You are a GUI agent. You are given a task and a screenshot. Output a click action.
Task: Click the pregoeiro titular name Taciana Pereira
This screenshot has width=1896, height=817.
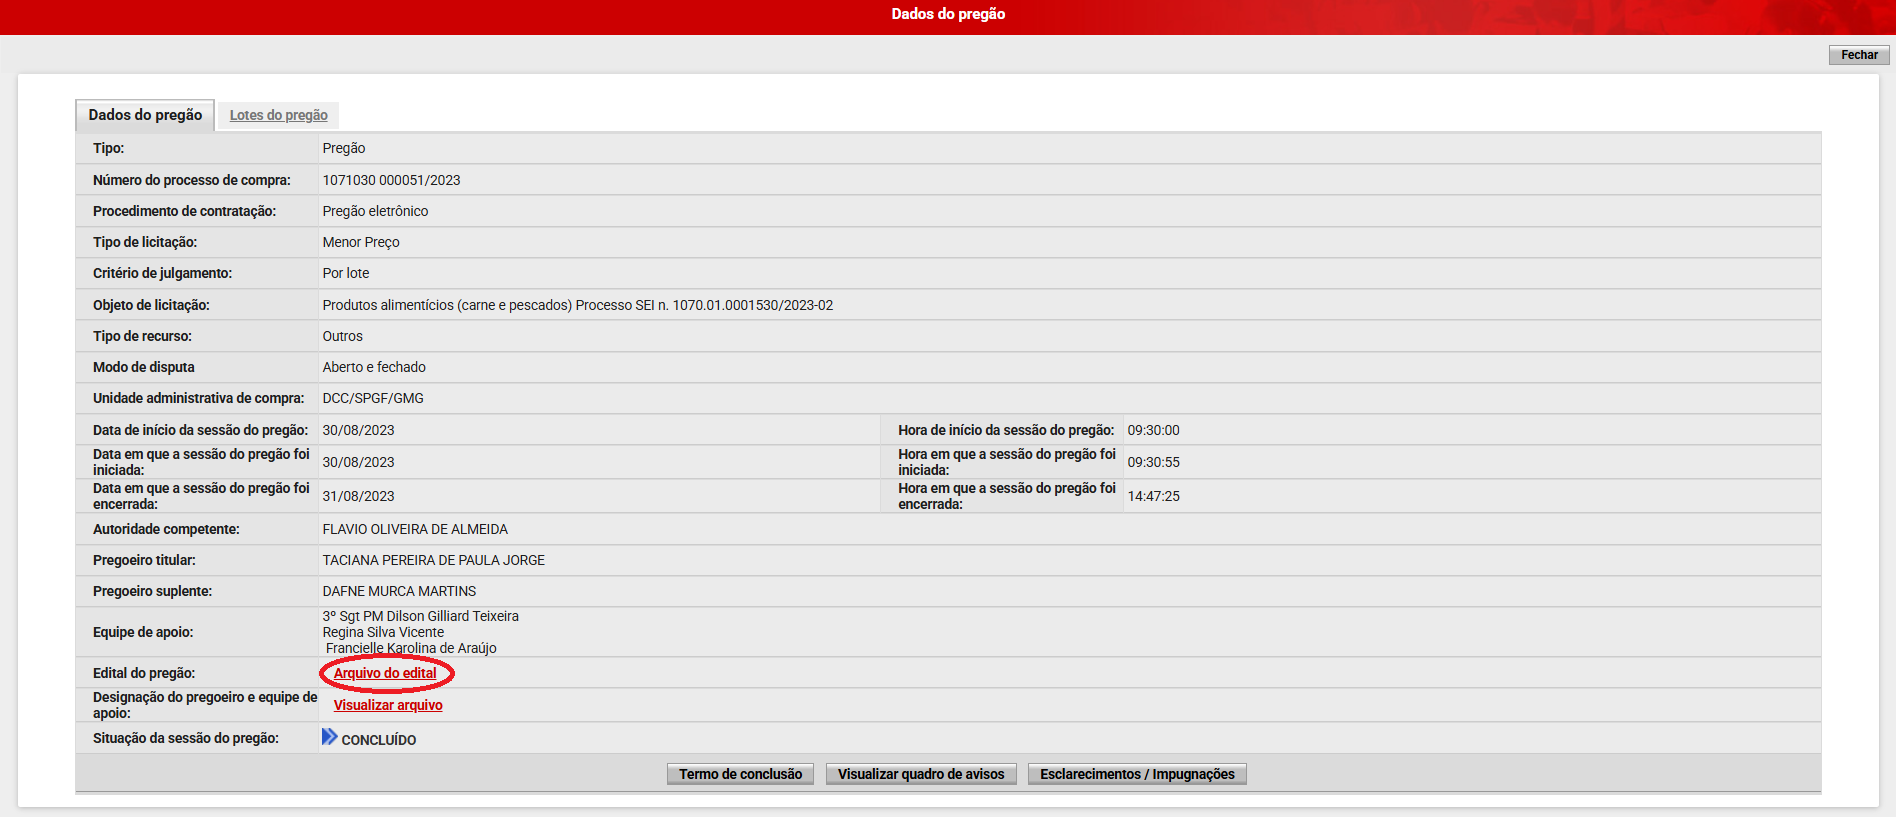tap(433, 560)
